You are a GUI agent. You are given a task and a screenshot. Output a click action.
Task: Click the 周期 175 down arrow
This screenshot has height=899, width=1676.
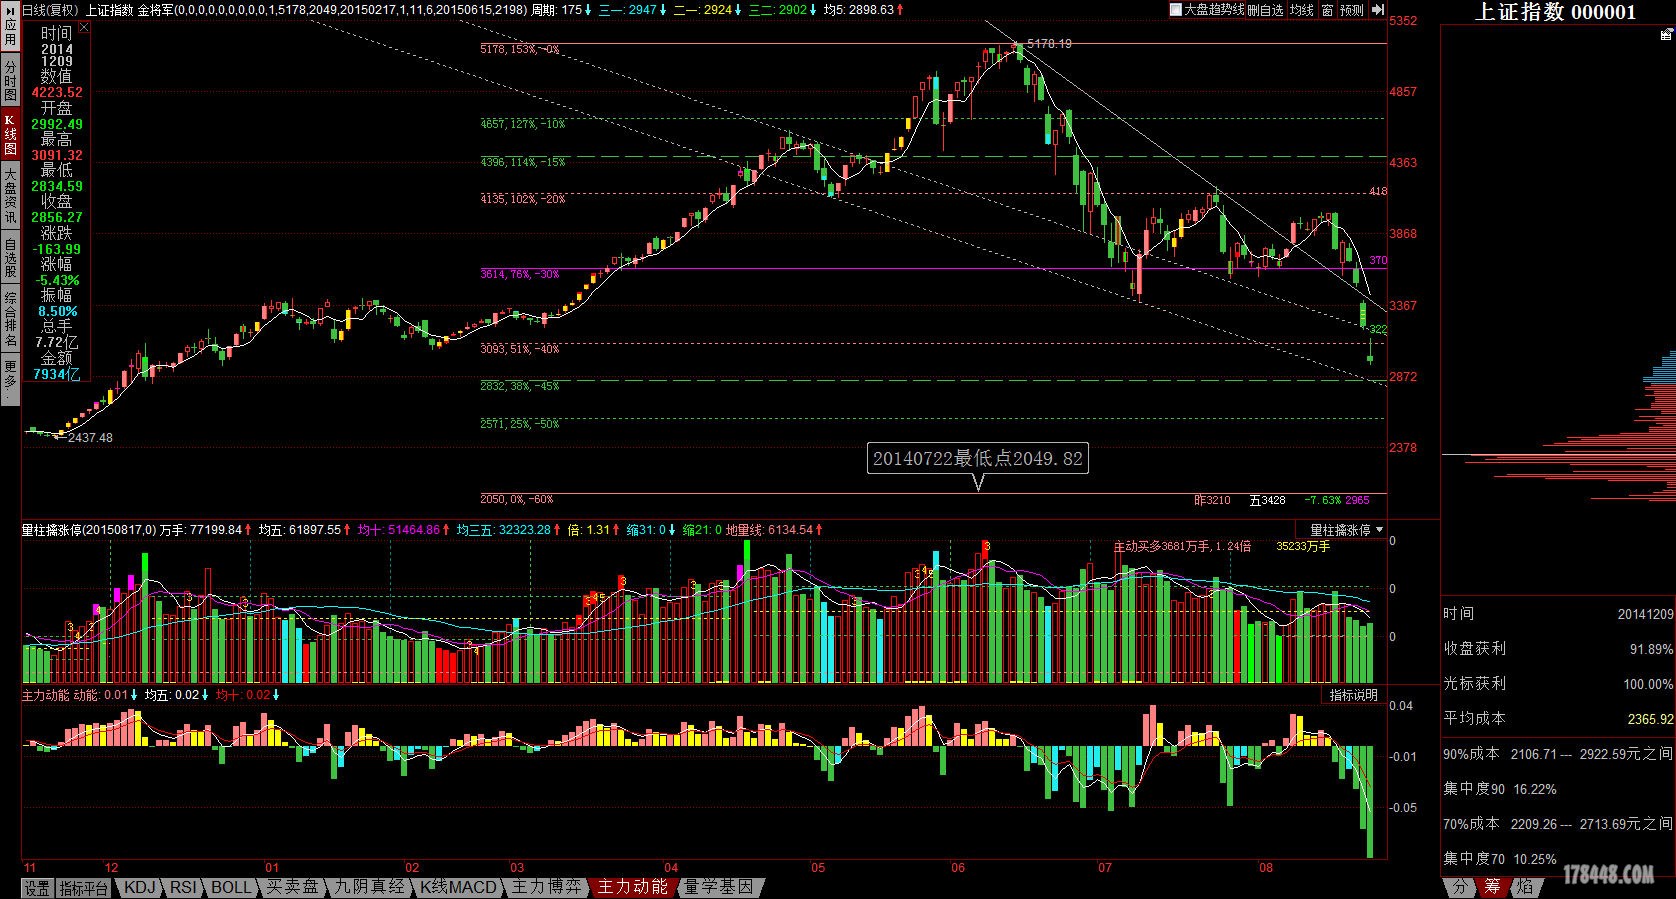(589, 10)
